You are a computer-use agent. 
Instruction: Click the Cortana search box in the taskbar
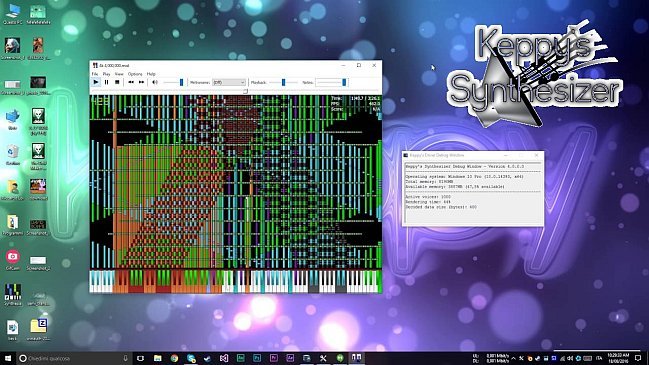(74, 358)
